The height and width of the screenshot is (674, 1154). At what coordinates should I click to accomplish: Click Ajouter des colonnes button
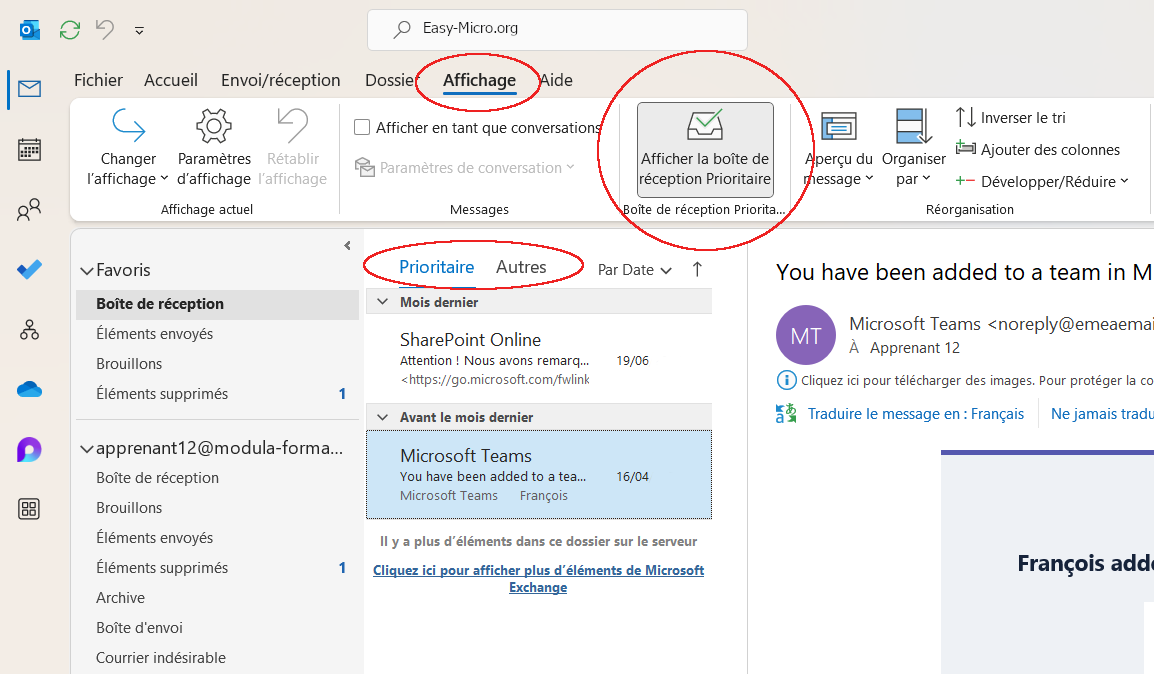[x=1038, y=149]
